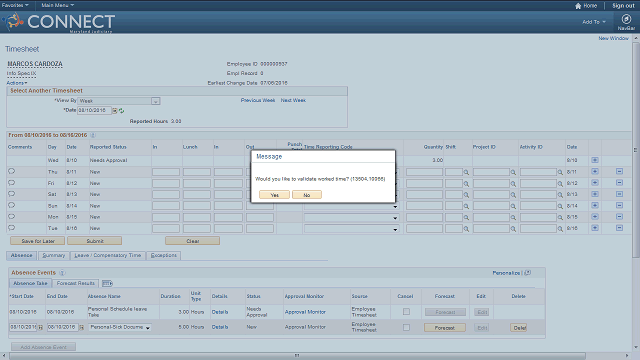Open comment bubble for Sun 8/14

(11, 205)
